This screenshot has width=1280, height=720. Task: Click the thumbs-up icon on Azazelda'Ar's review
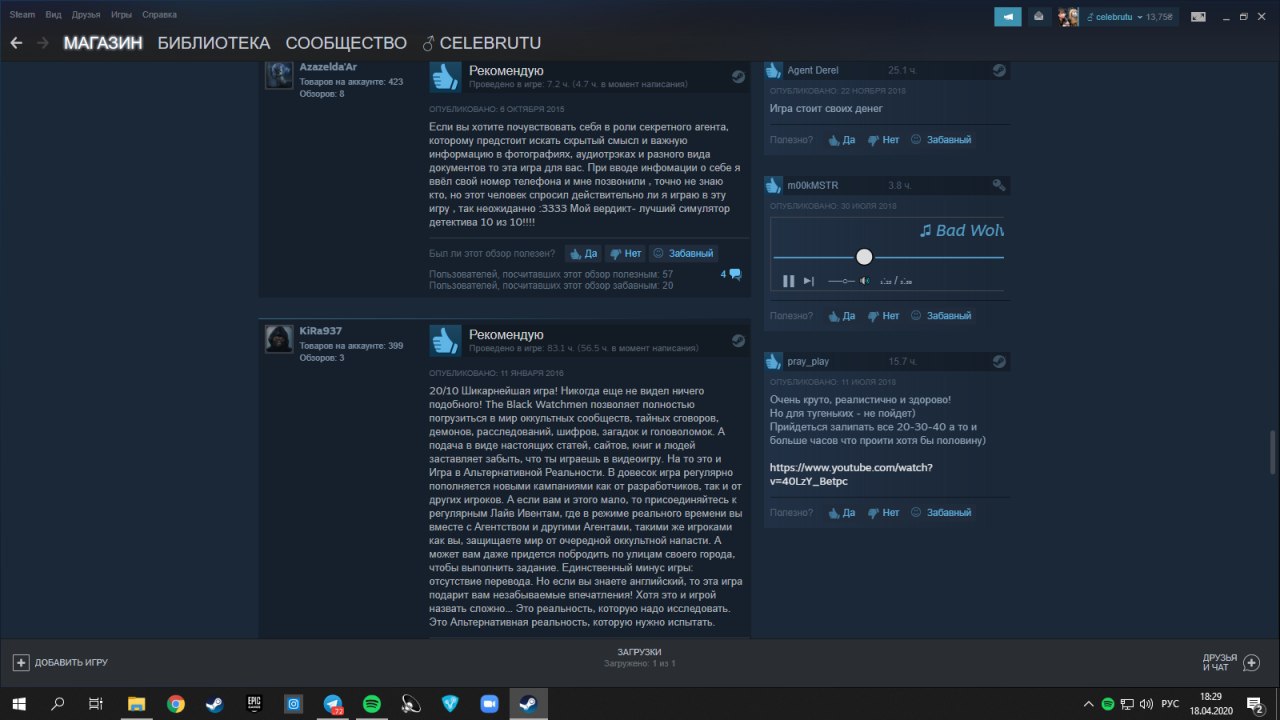pos(445,77)
